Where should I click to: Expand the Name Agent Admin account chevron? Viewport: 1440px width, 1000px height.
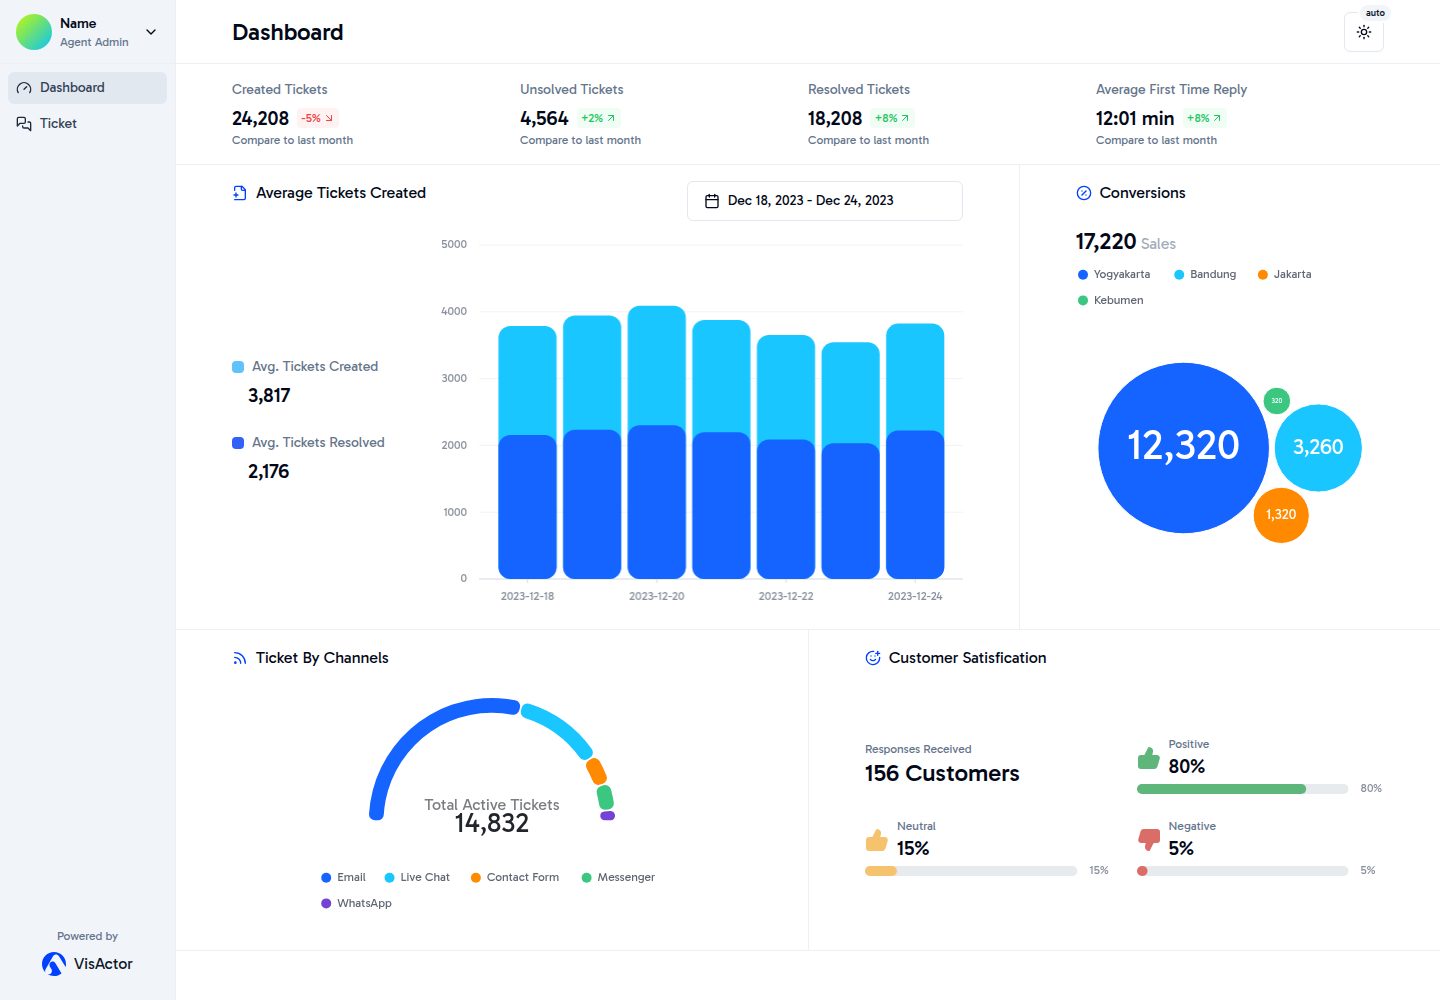[151, 32]
